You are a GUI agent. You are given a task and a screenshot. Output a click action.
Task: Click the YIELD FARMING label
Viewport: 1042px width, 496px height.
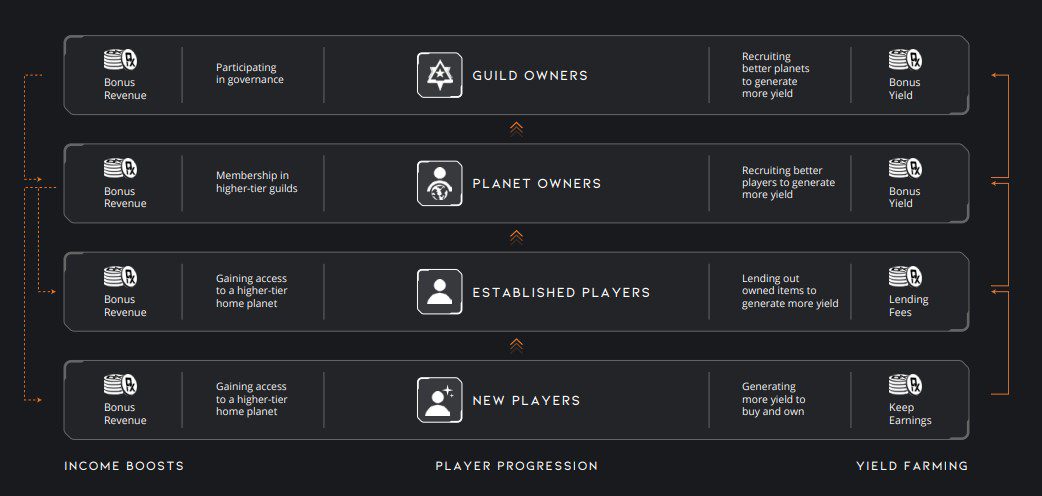coord(912,466)
